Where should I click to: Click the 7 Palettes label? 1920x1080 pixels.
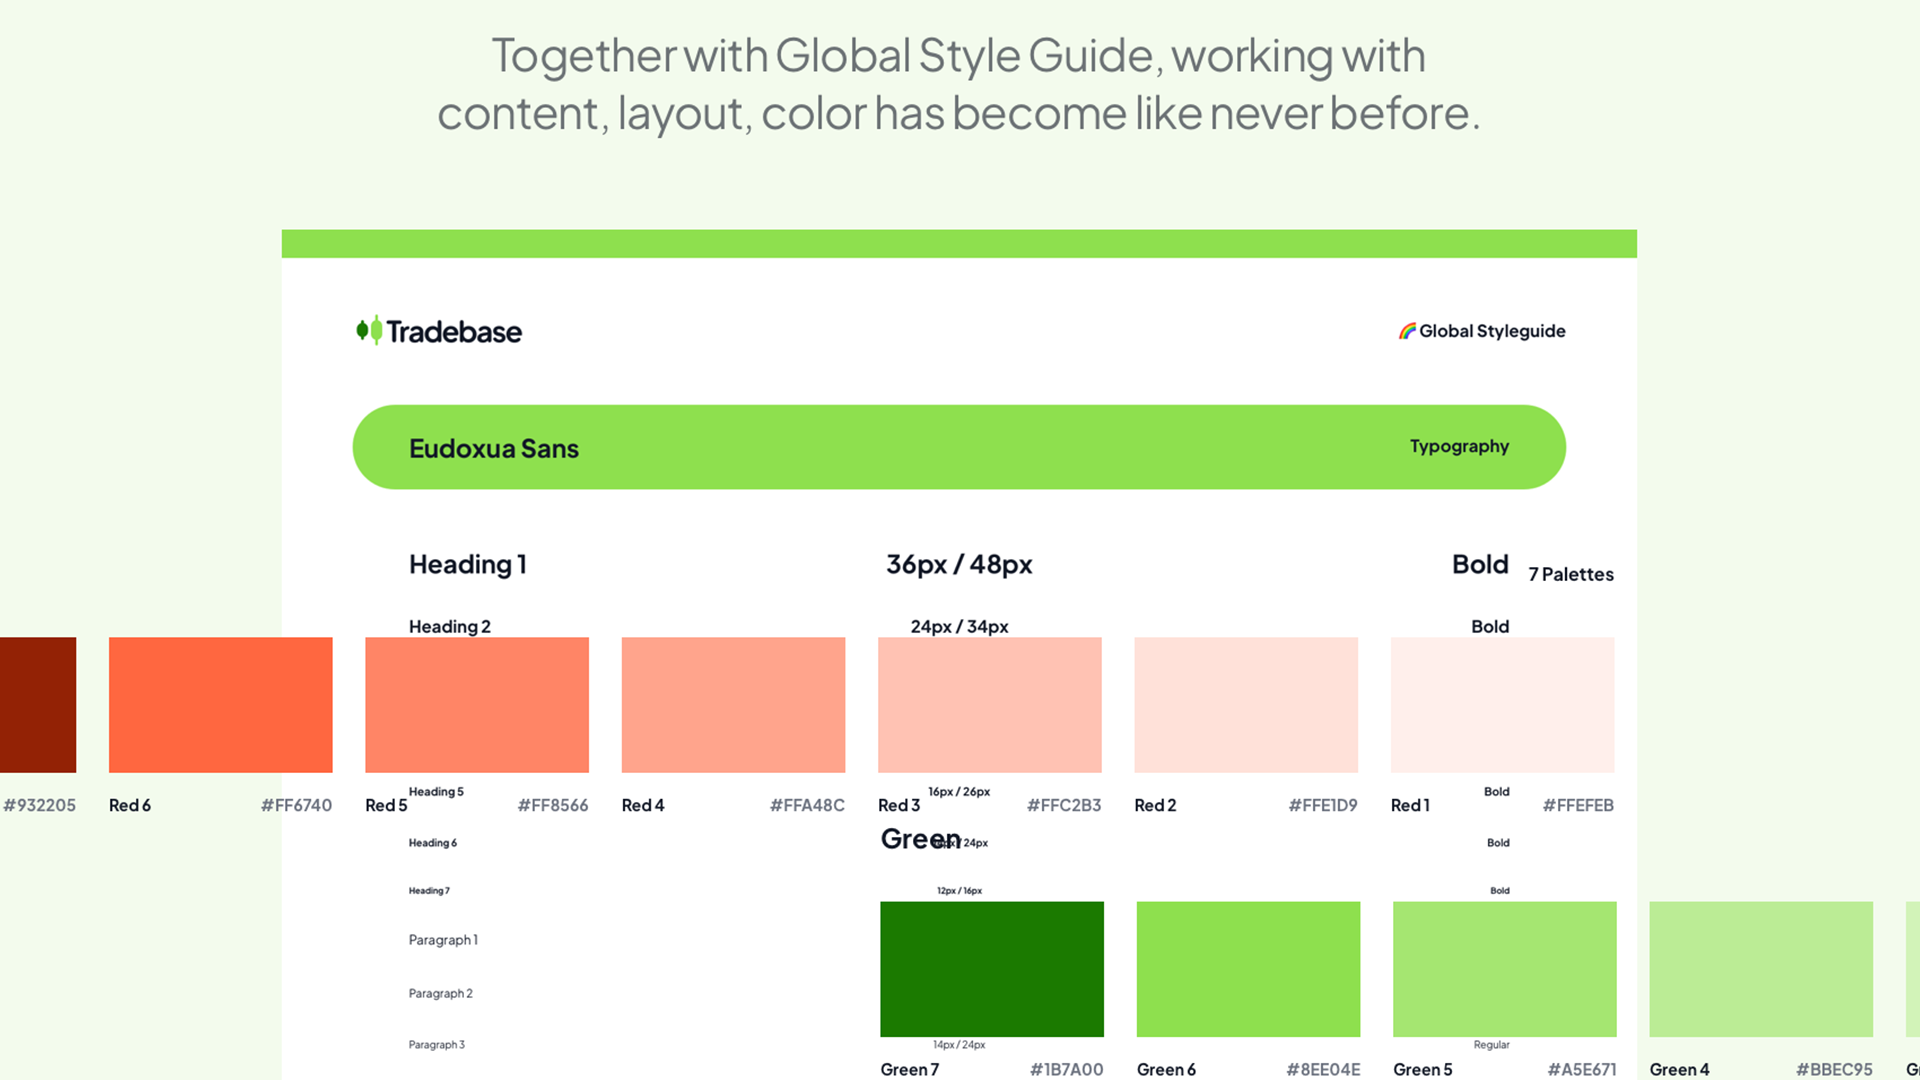click(1570, 574)
